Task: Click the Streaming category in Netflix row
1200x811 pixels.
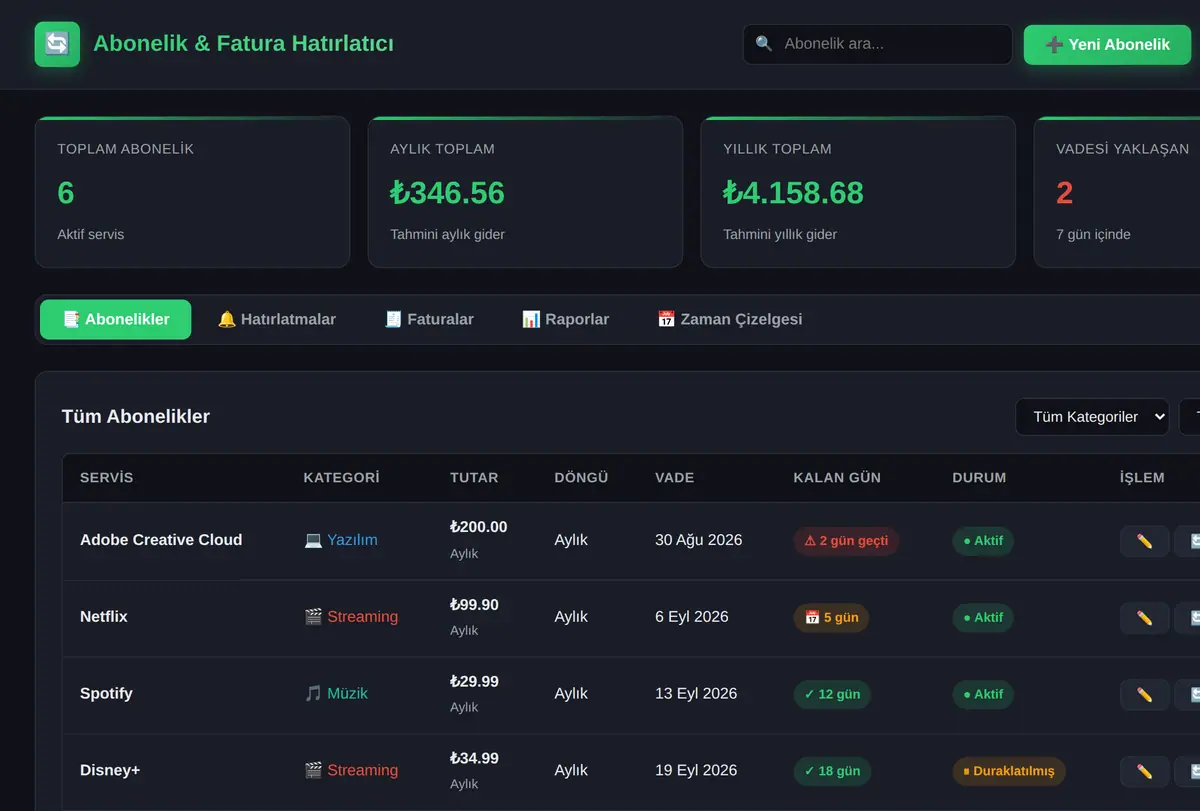Action: point(351,617)
